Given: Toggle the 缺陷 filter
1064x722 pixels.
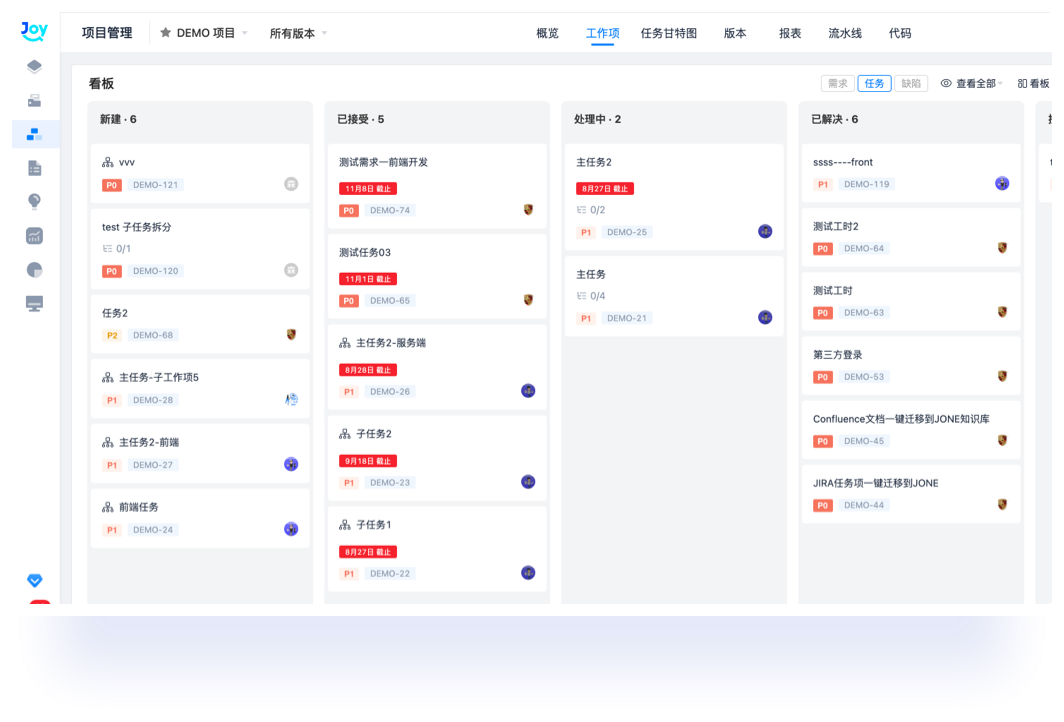Looking at the screenshot, I should (x=911, y=83).
